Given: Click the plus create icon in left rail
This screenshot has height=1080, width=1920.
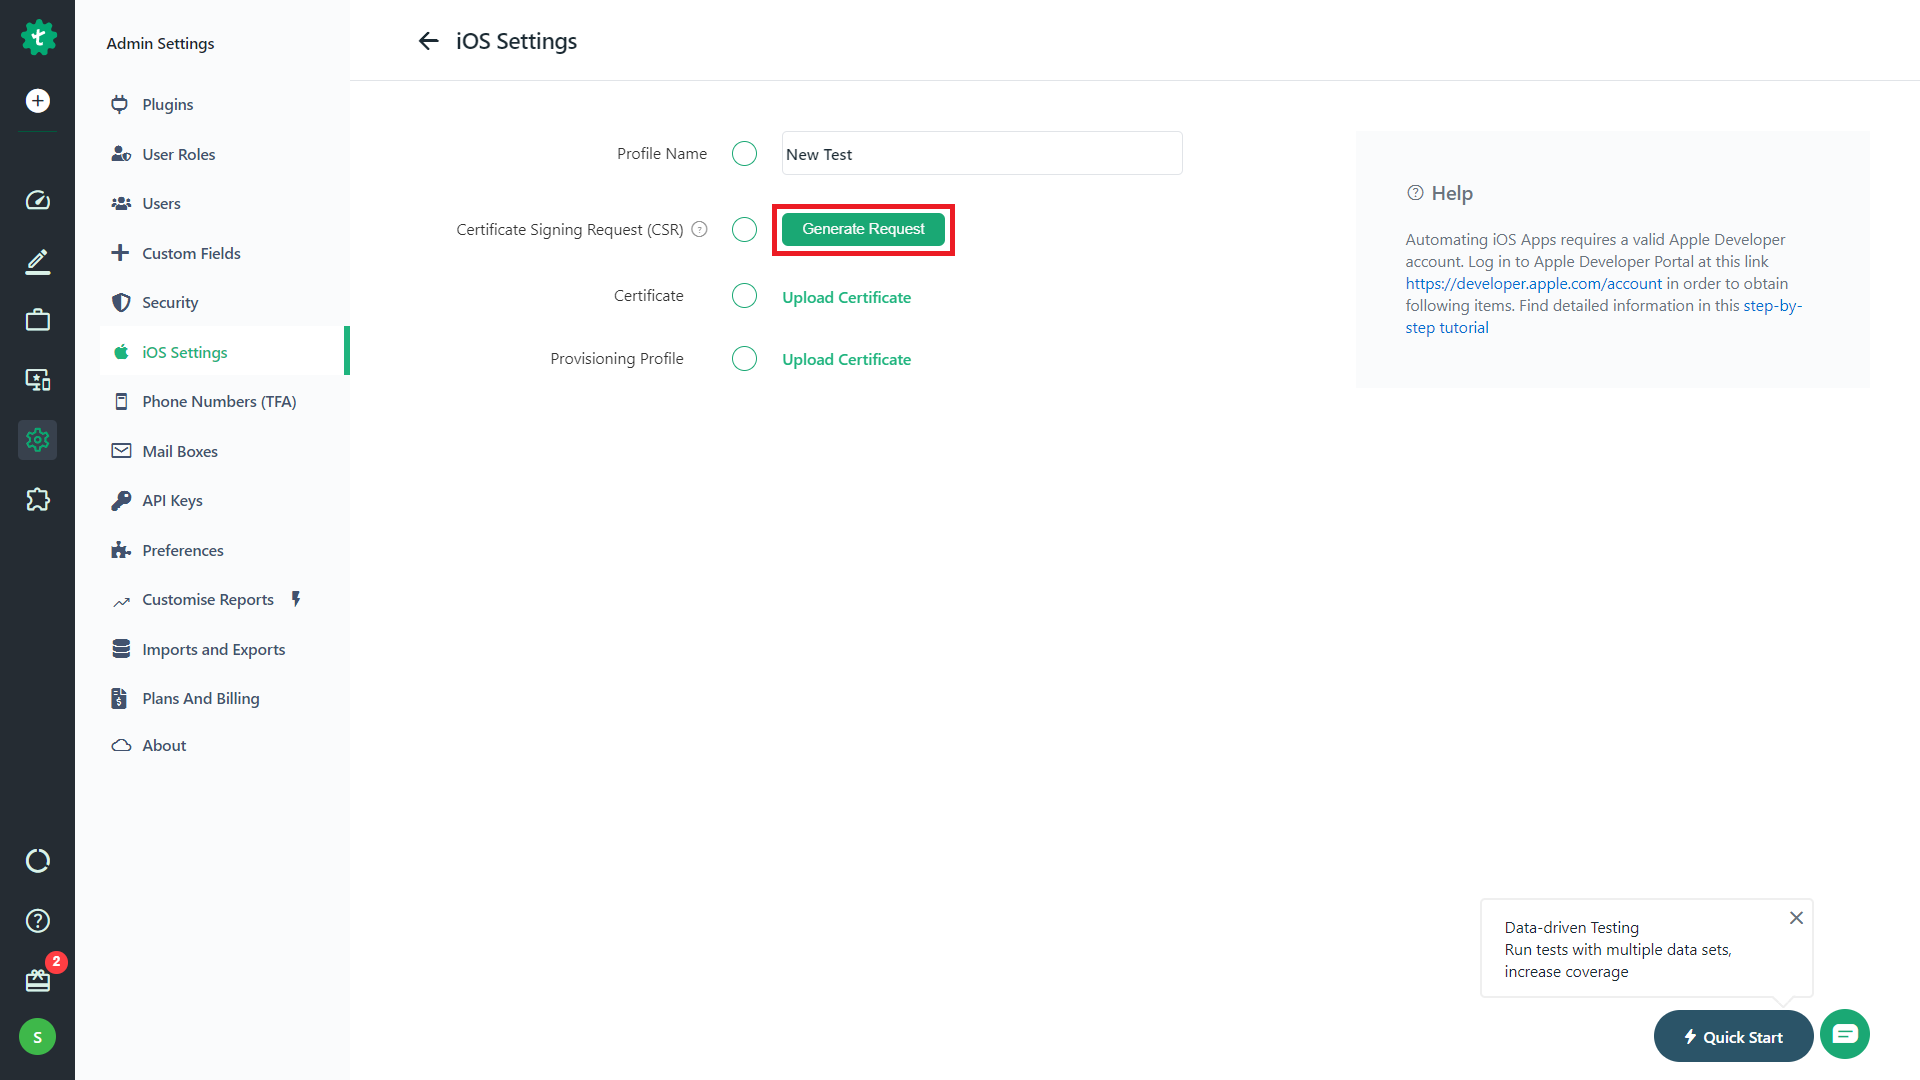Looking at the screenshot, I should (x=38, y=101).
